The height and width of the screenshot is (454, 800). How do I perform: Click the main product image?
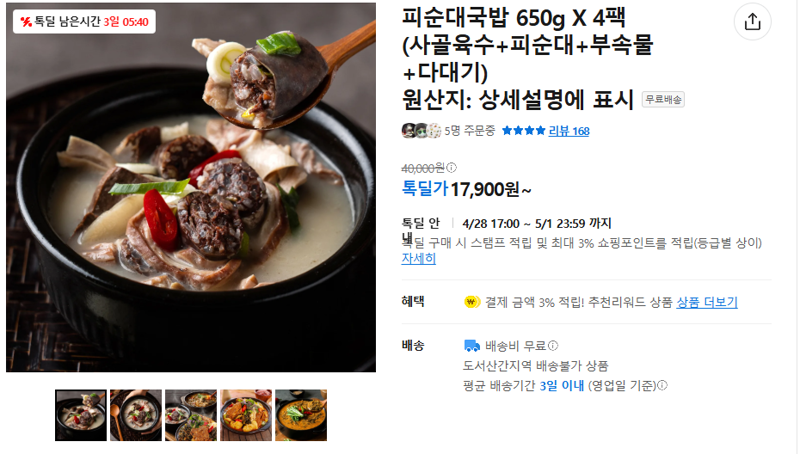[191, 187]
